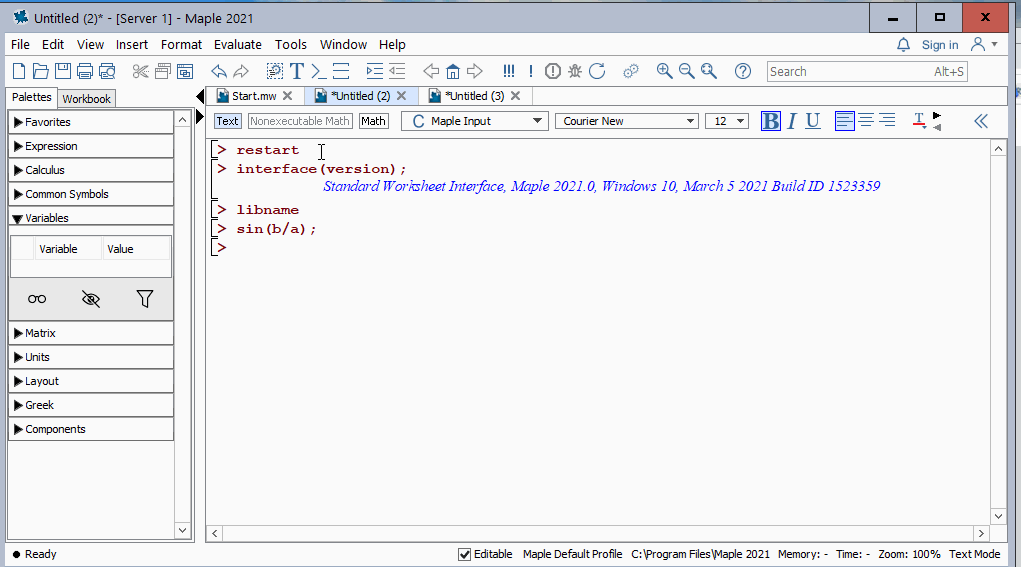Click the Text mode button
1021x567 pixels.
[x=227, y=121]
